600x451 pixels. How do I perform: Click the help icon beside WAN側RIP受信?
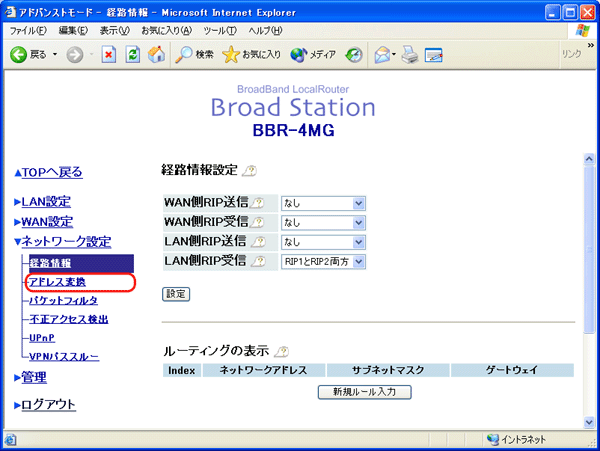(x=258, y=222)
